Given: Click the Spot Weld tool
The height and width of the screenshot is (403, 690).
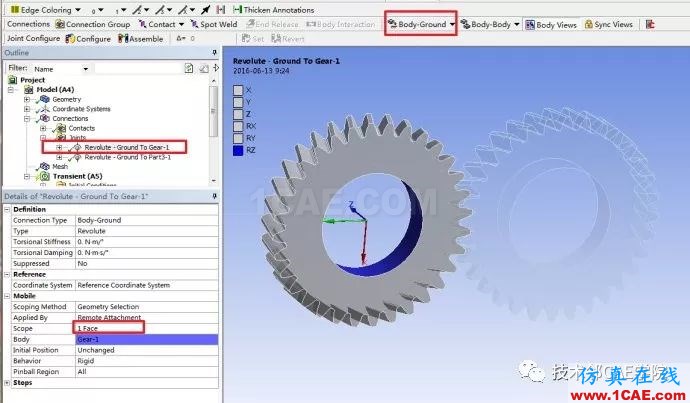Looking at the screenshot, I should point(214,24).
